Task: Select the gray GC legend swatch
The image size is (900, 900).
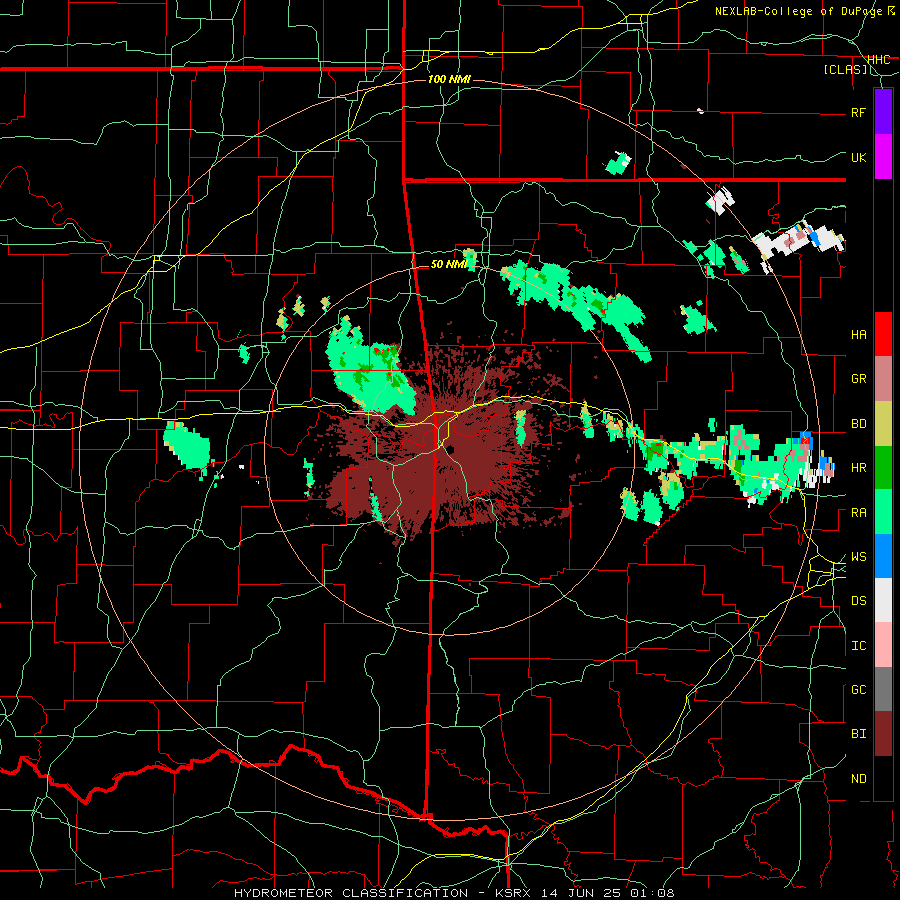Action: (883, 689)
